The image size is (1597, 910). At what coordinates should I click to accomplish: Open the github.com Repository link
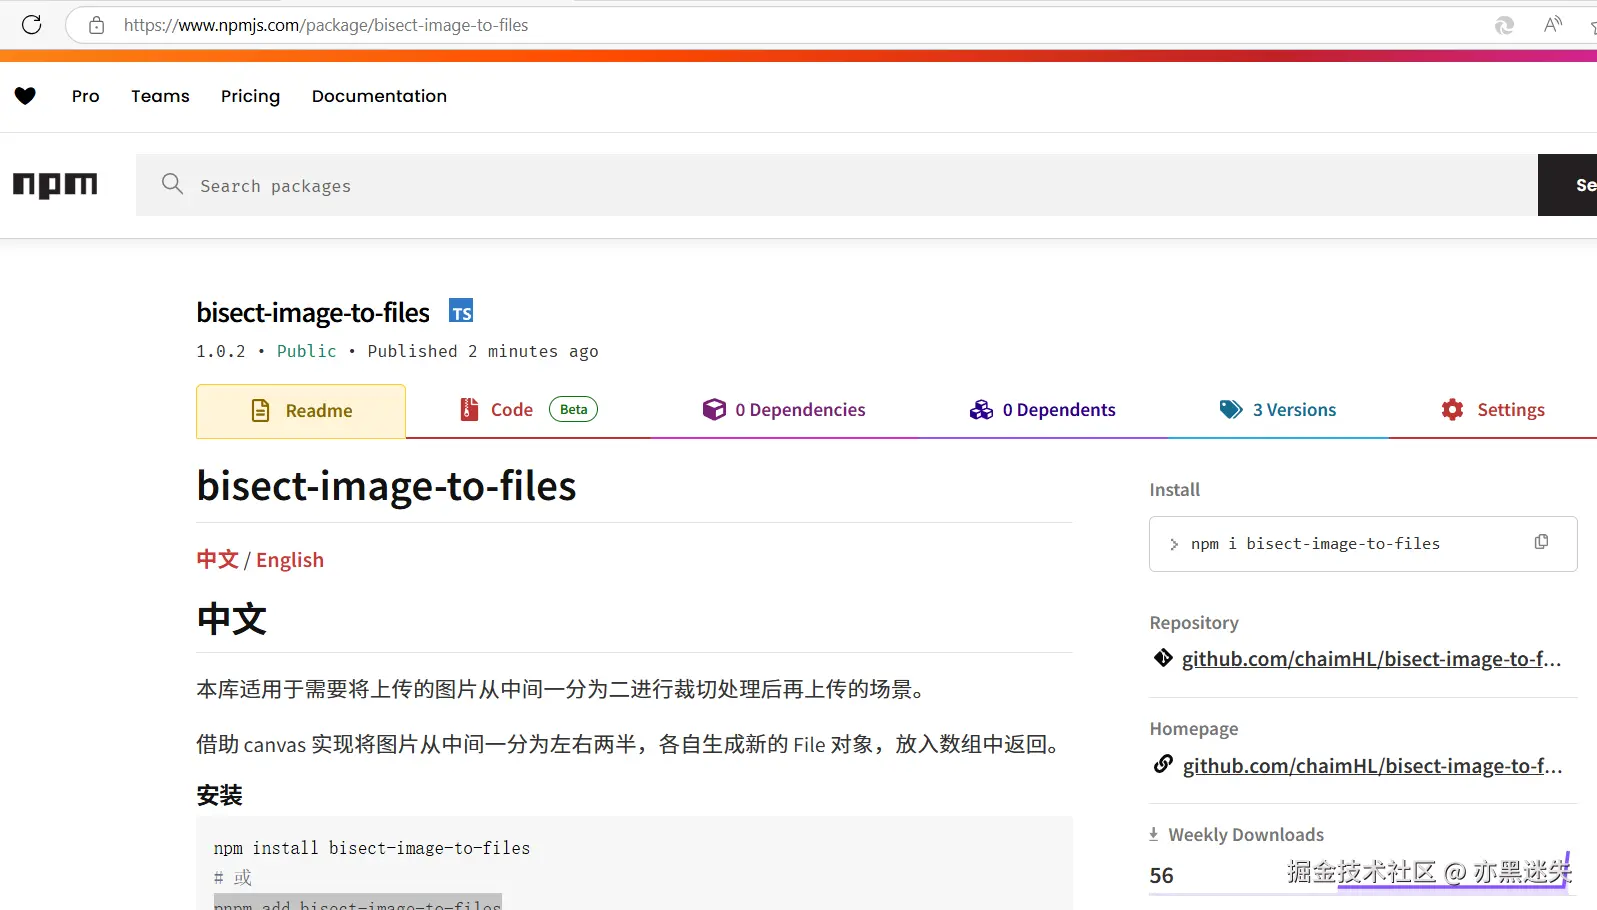(1371, 659)
